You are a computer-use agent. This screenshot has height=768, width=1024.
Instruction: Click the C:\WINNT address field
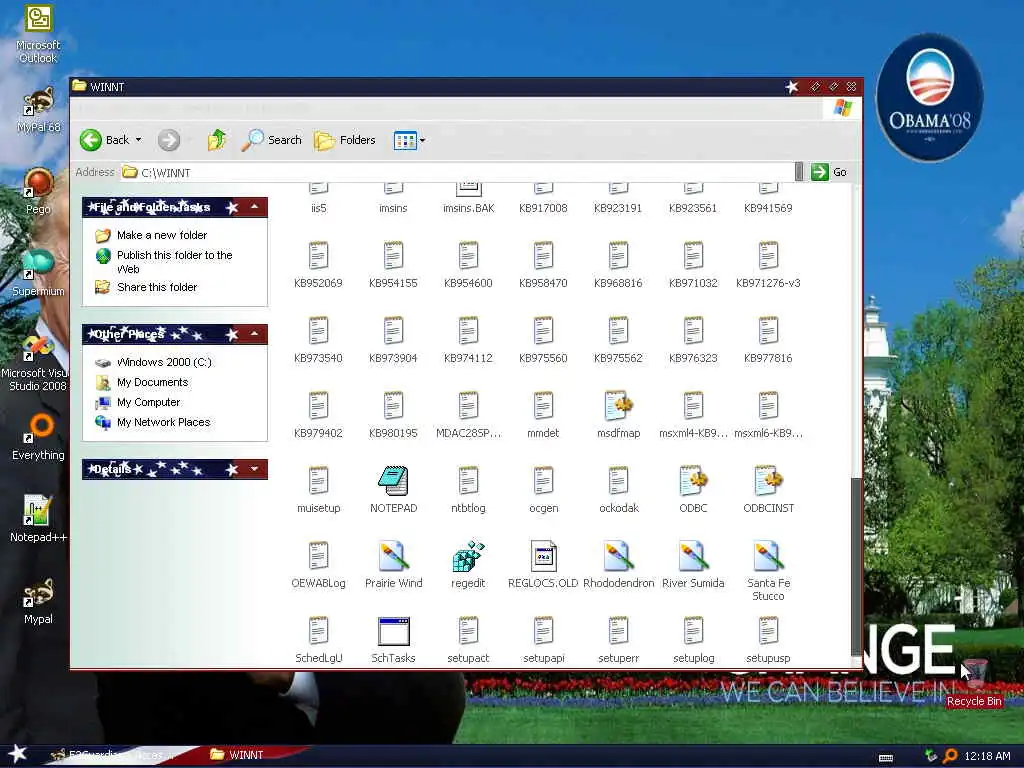457,172
